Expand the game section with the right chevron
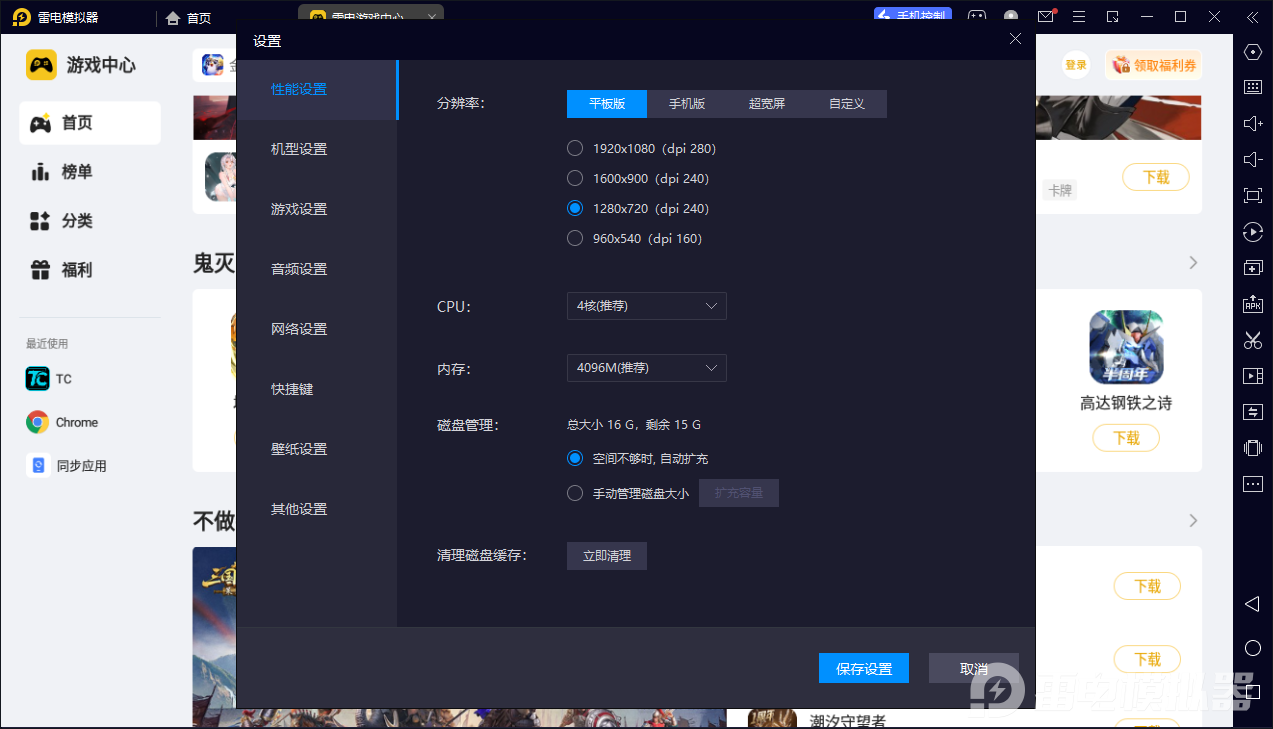Viewport: 1273px width, 729px height. point(1191,262)
